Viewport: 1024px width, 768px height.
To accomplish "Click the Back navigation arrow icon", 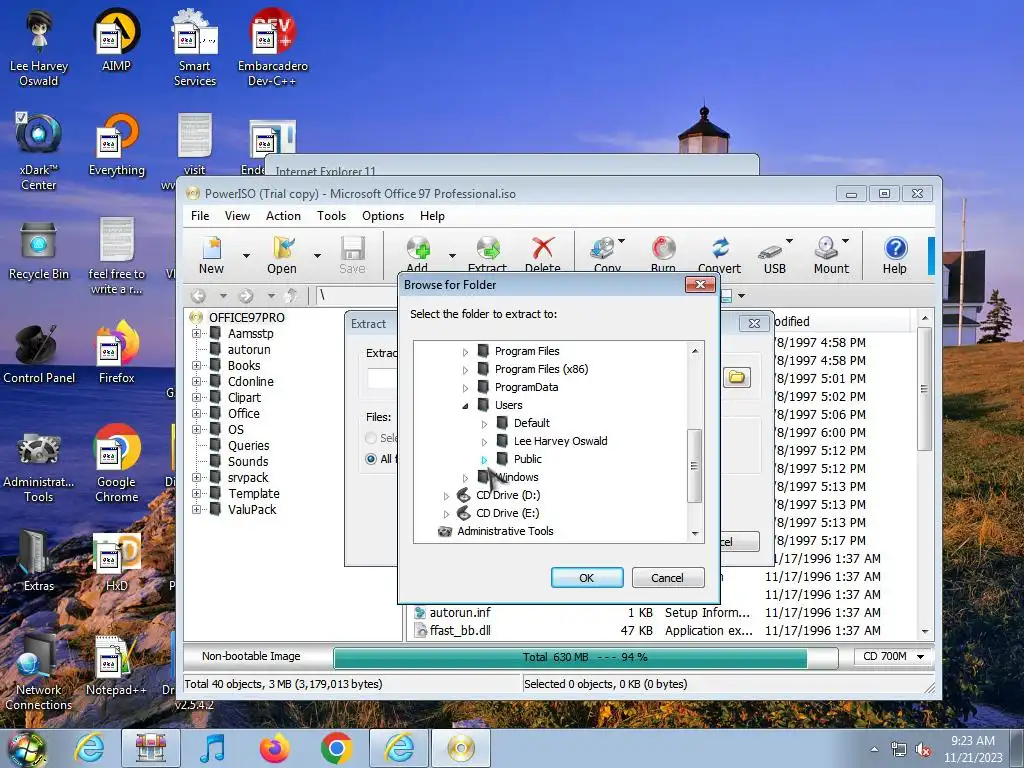I will pyautogui.click(x=199, y=296).
